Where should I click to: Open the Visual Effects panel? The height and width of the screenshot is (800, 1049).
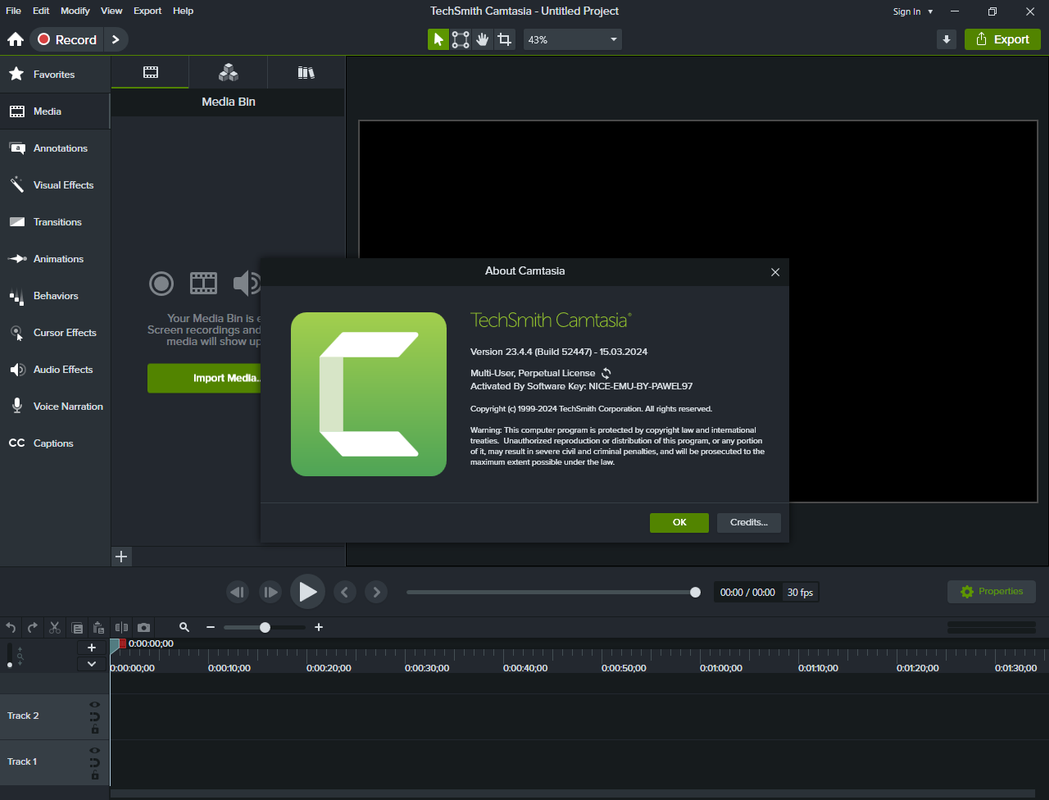coord(55,185)
